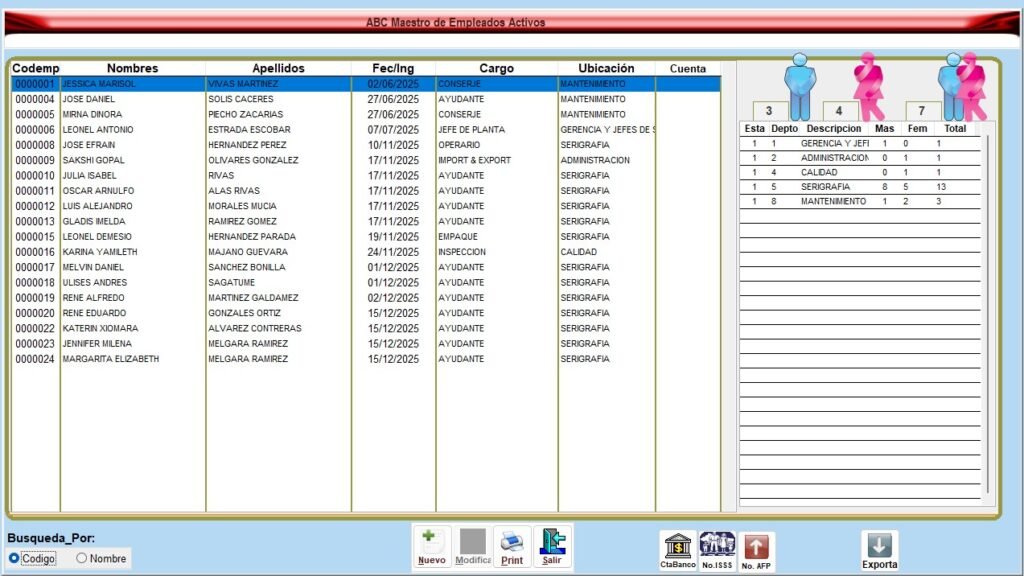Click the pink female figure icon
Image resolution: width=1024 pixels, height=576 pixels.
pyautogui.click(x=868, y=85)
